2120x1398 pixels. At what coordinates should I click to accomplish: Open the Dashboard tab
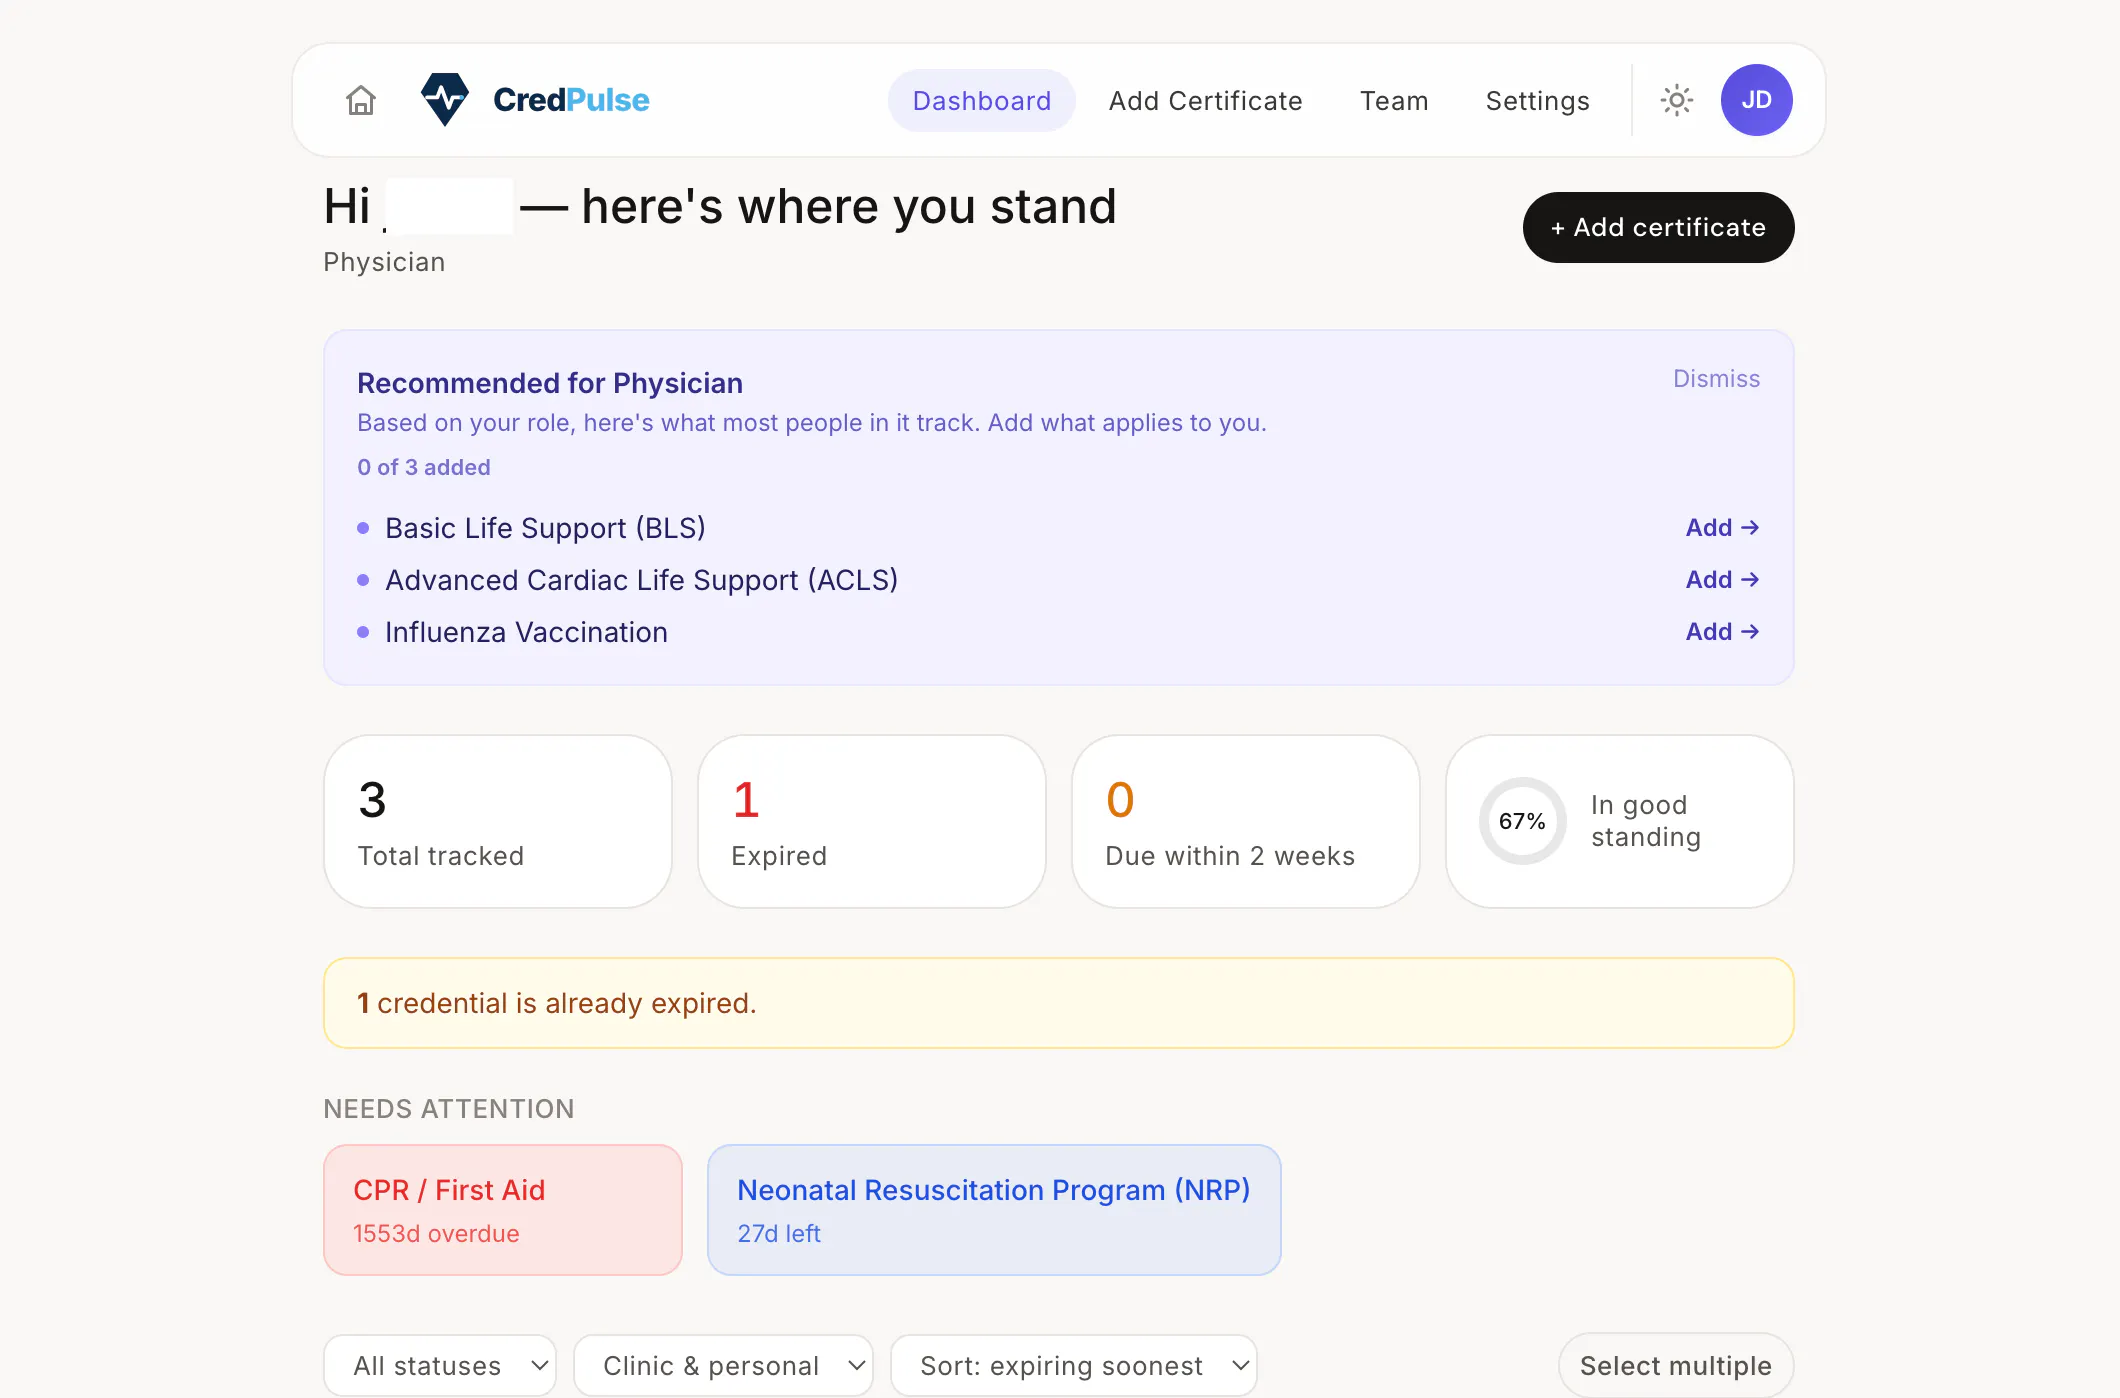tap(981, 100)
